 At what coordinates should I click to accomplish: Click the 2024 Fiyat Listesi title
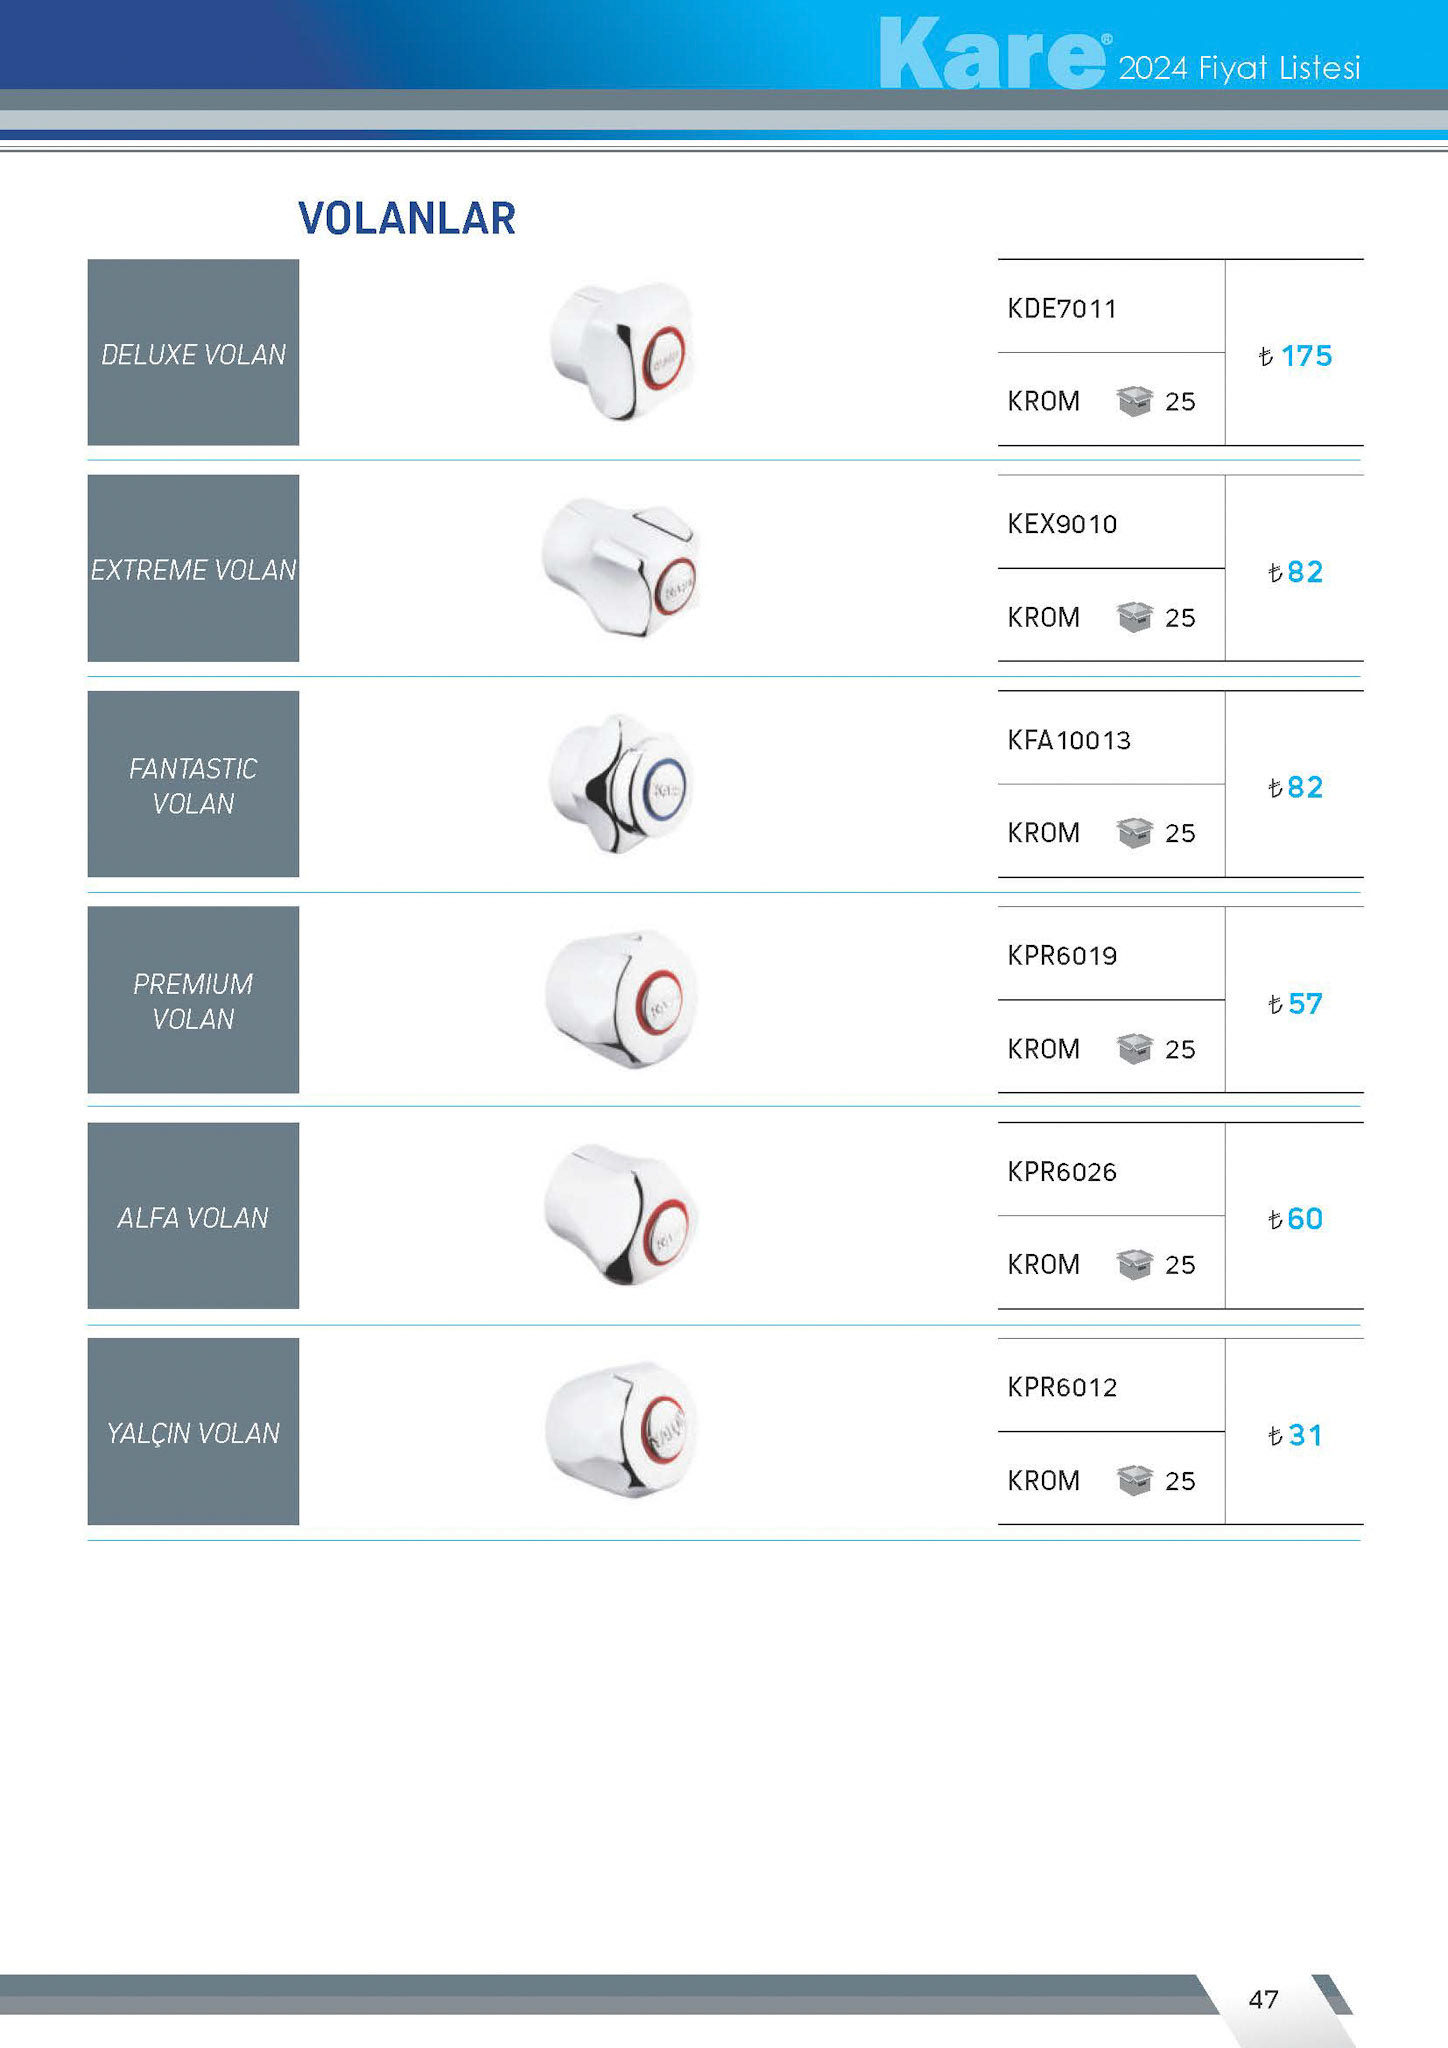(x=1239, y=68)
